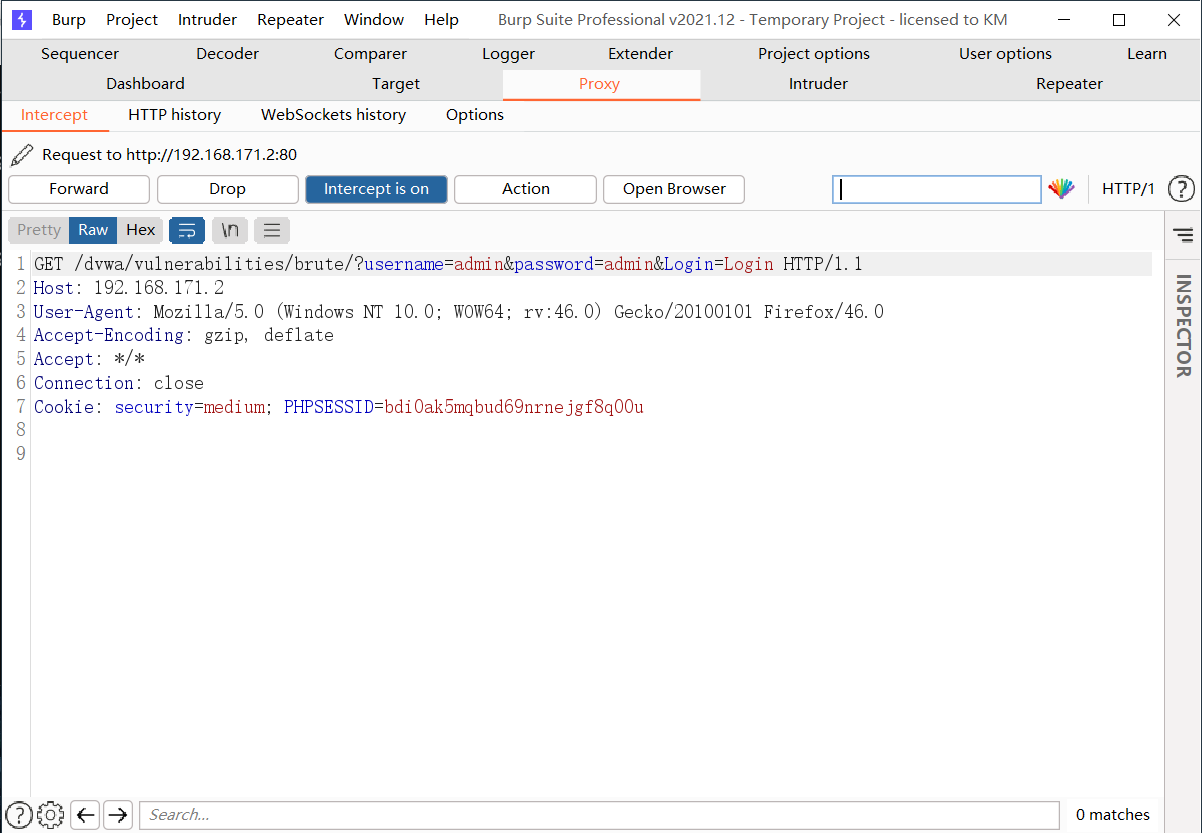Switch to the Dashboard tab

(145, 84)
